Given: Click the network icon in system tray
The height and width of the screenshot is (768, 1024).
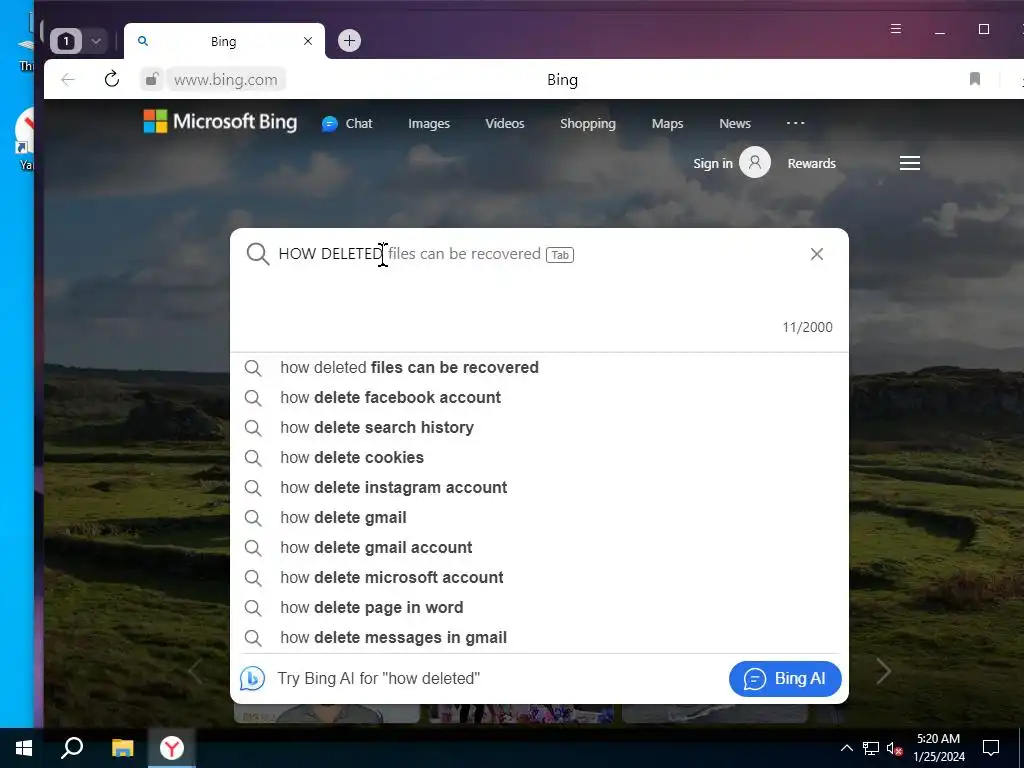Looking at the screenshot, I should [x=871, y=748].
